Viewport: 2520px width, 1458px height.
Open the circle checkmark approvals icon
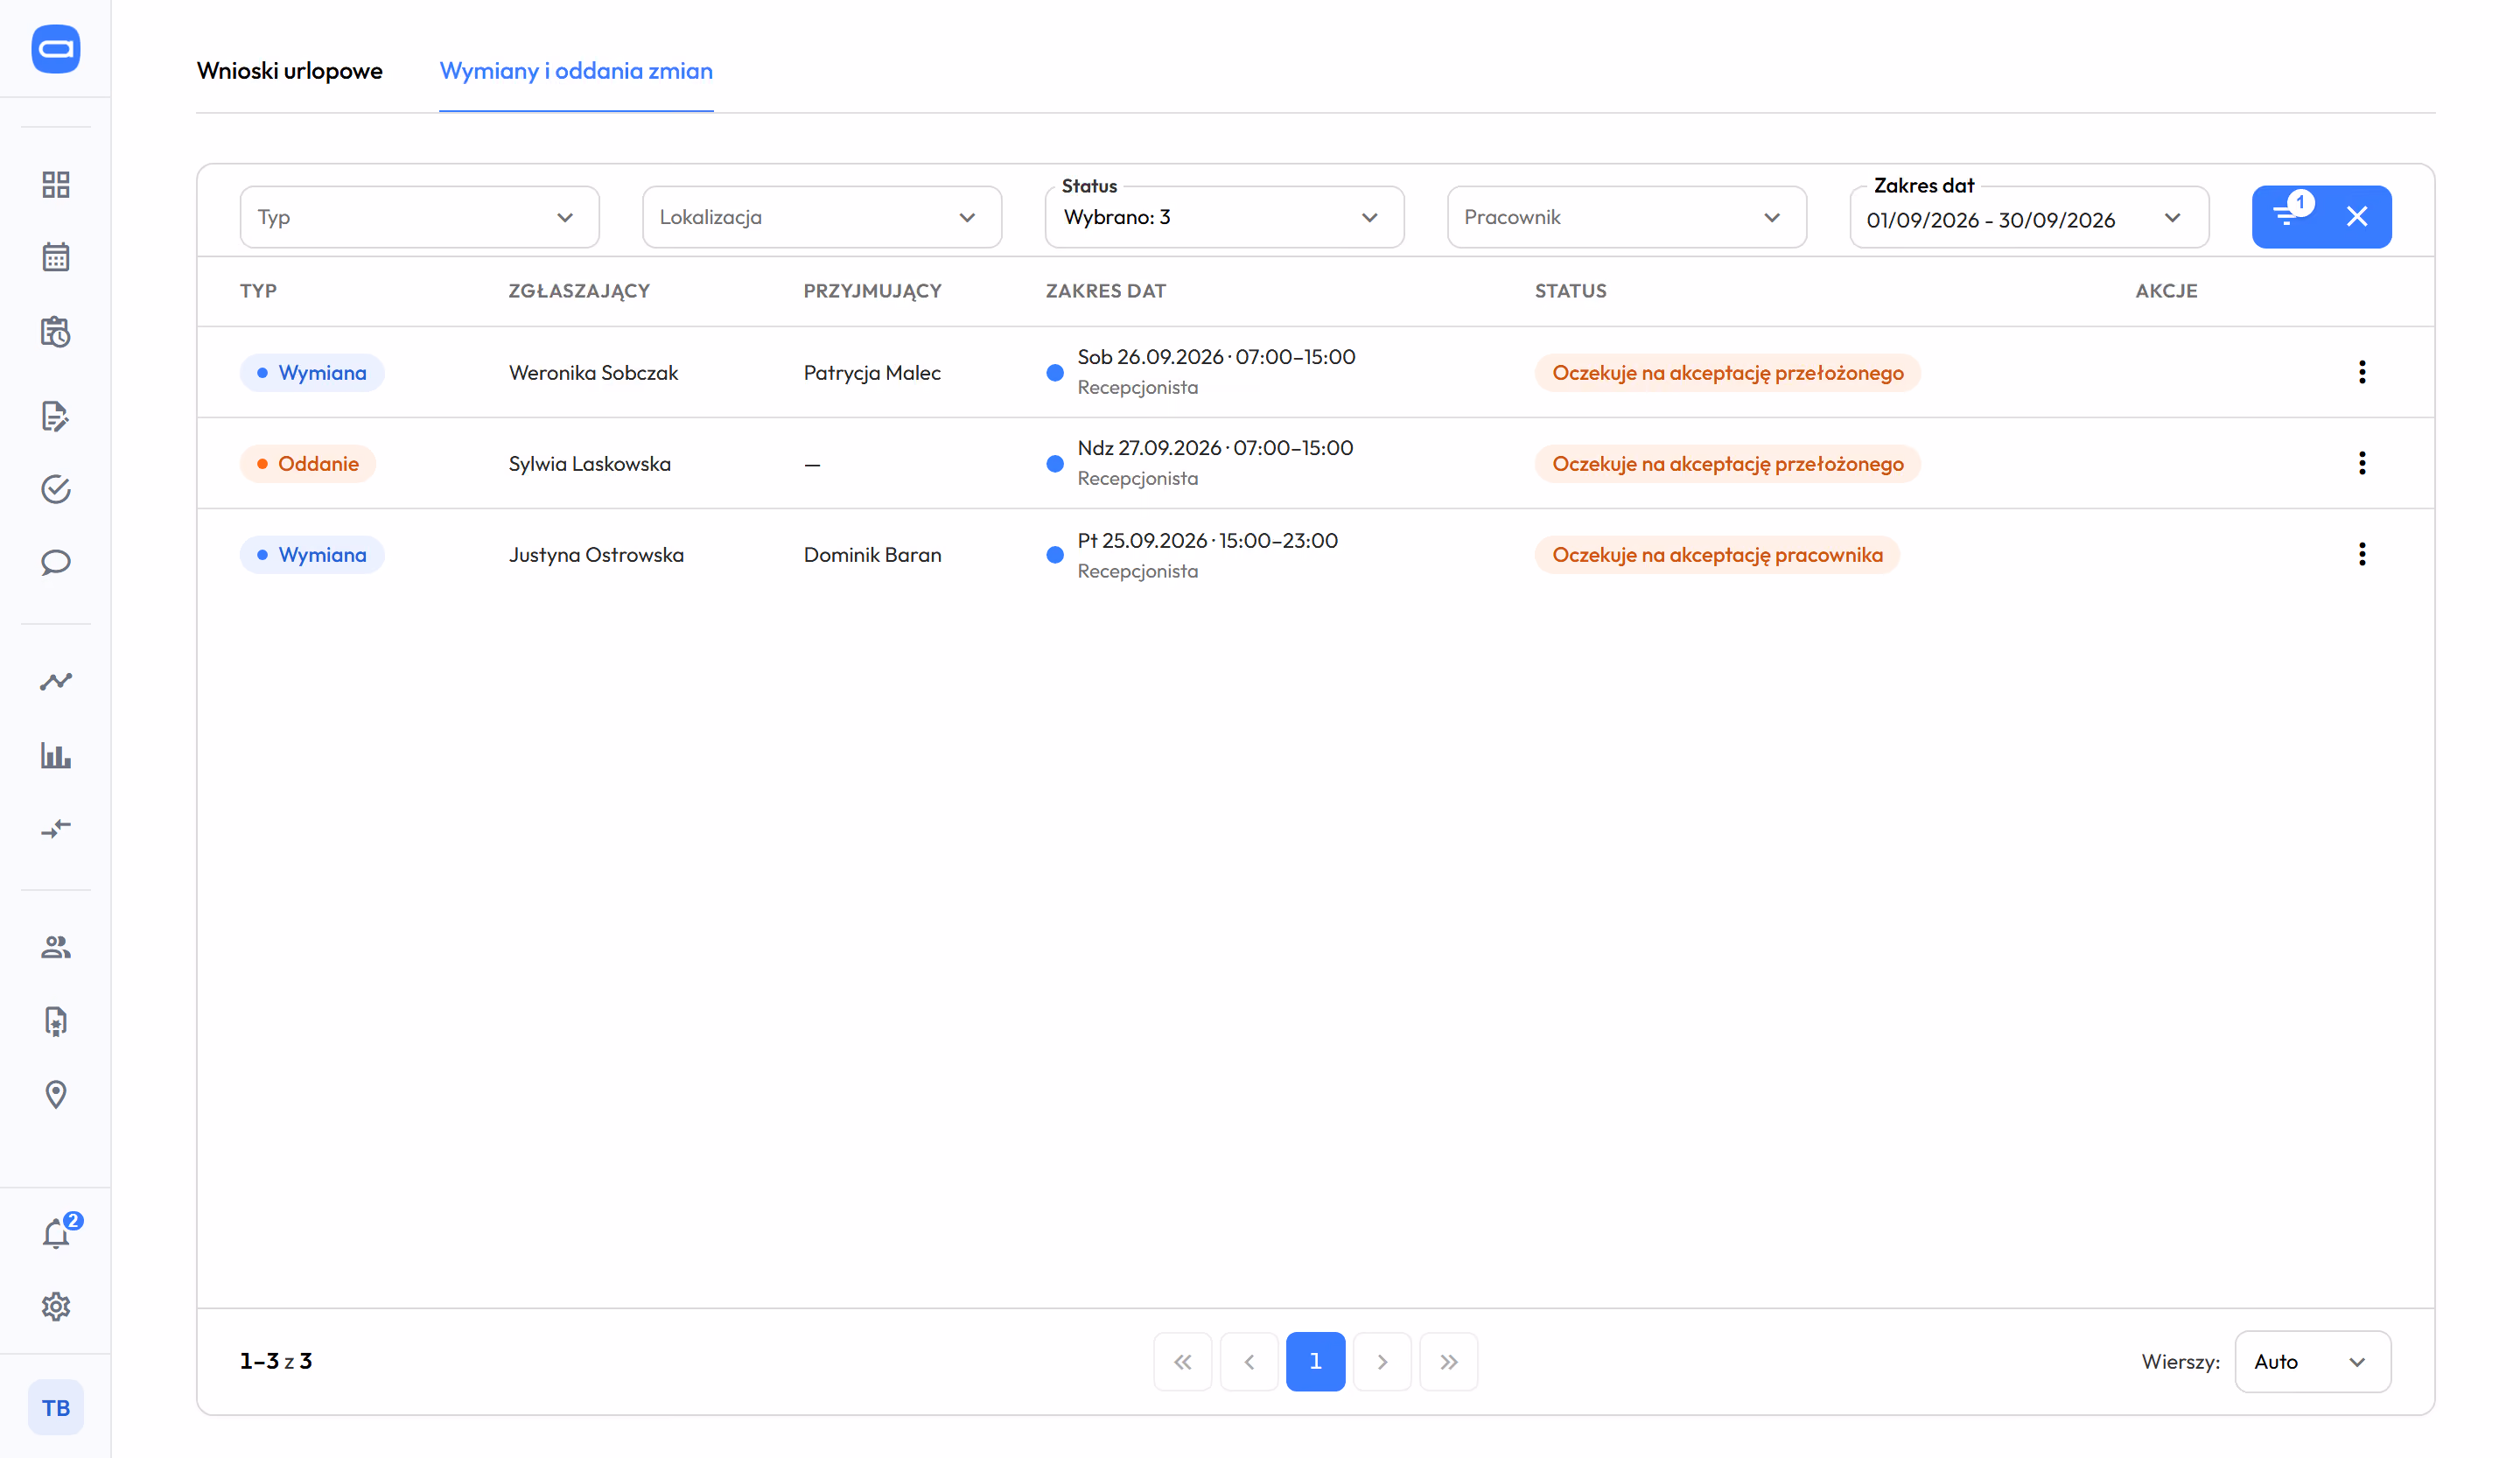point(56,489)
